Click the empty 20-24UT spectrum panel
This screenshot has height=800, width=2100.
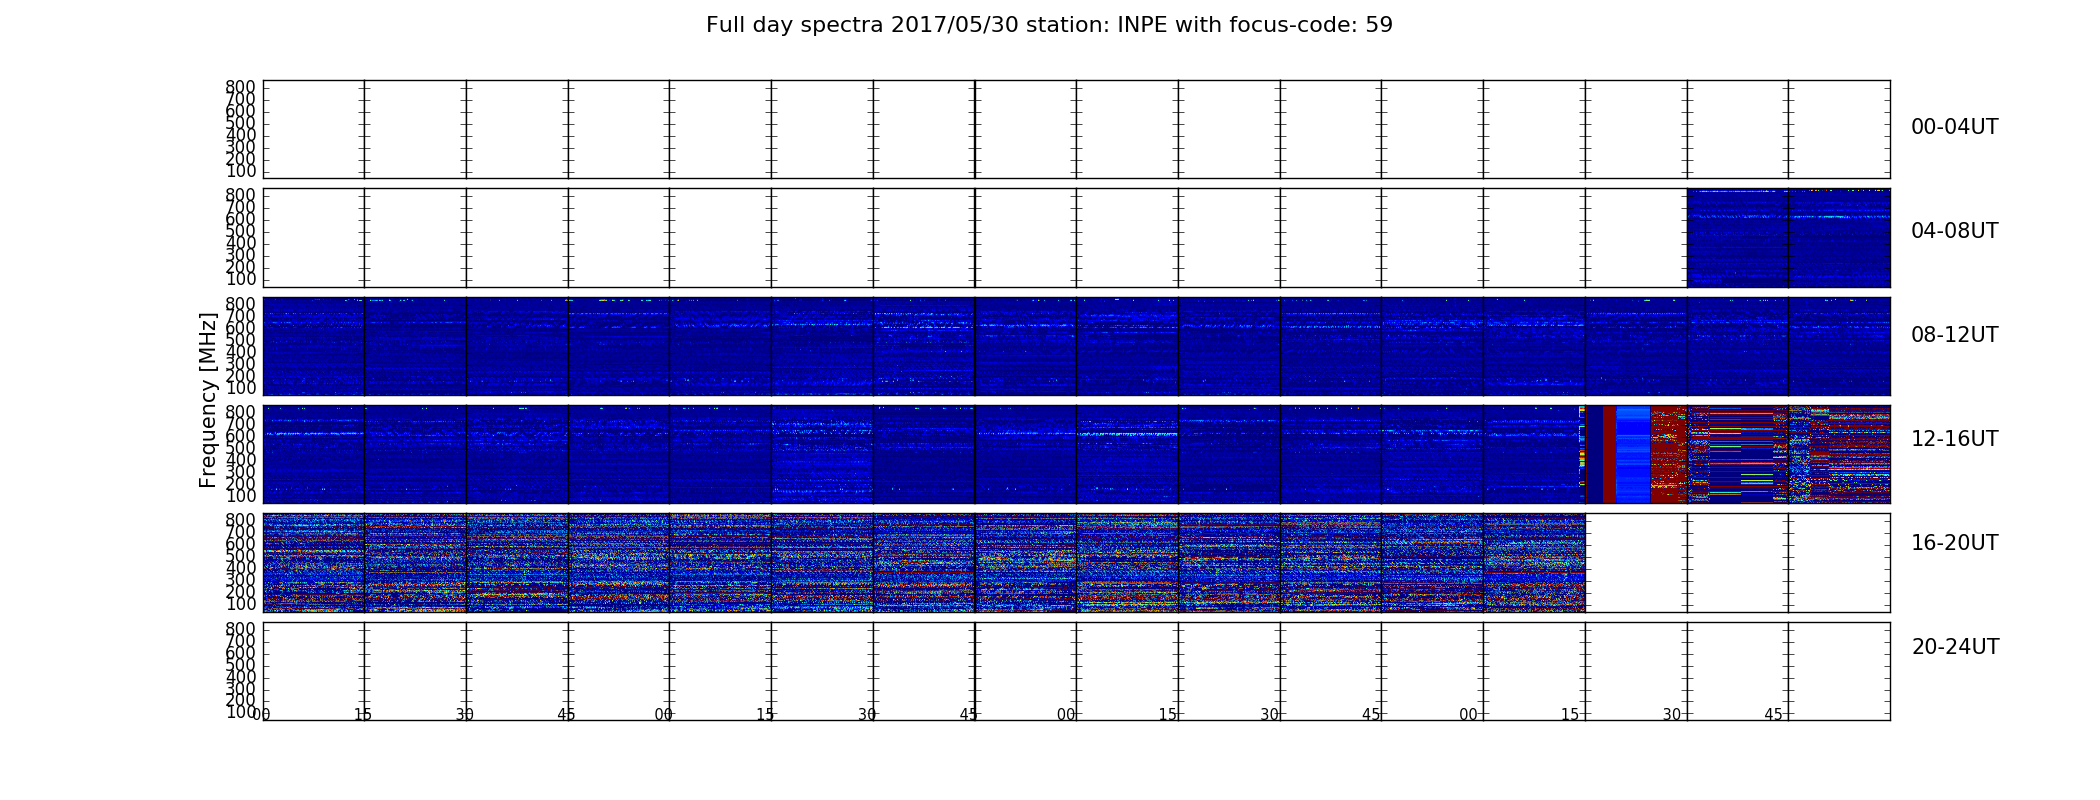[1076, 671]
